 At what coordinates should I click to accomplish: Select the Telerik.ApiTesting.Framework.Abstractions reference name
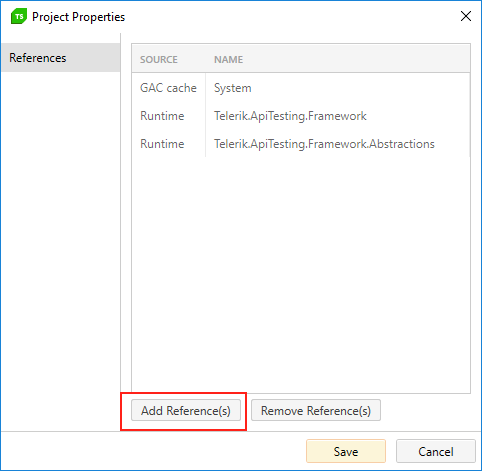[x=324, y=144]
